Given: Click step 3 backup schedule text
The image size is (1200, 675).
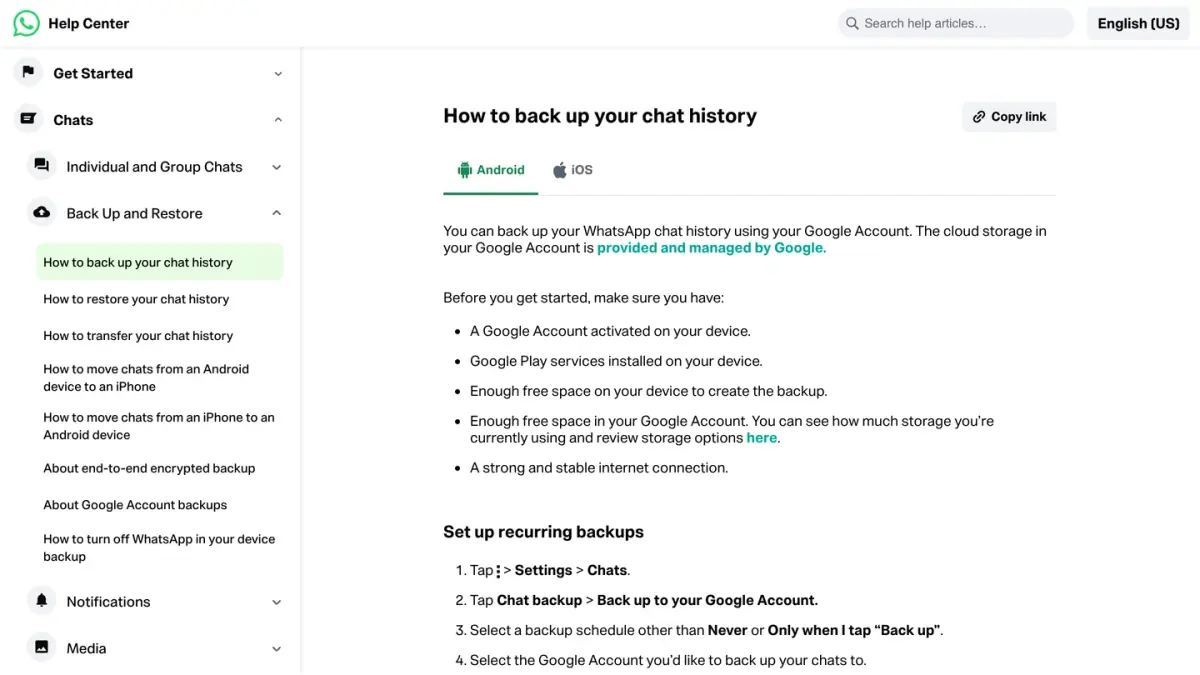Looking at the screenshot, I should (707, 630).
